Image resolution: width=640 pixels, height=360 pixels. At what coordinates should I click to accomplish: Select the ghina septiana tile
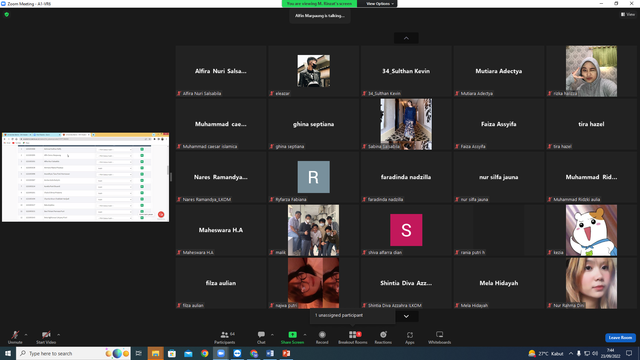[x=313, y=124]
